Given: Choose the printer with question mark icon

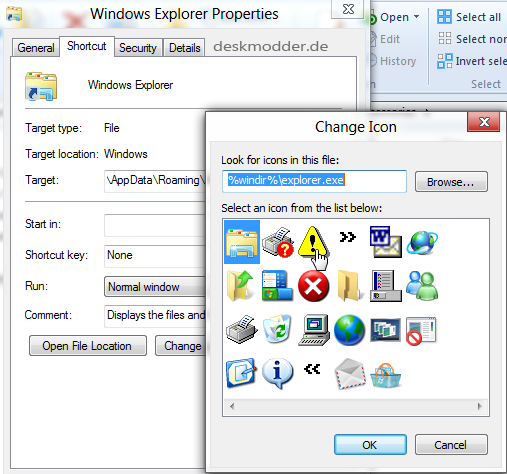Looking at the screenshot, I should tap(277, 242).
